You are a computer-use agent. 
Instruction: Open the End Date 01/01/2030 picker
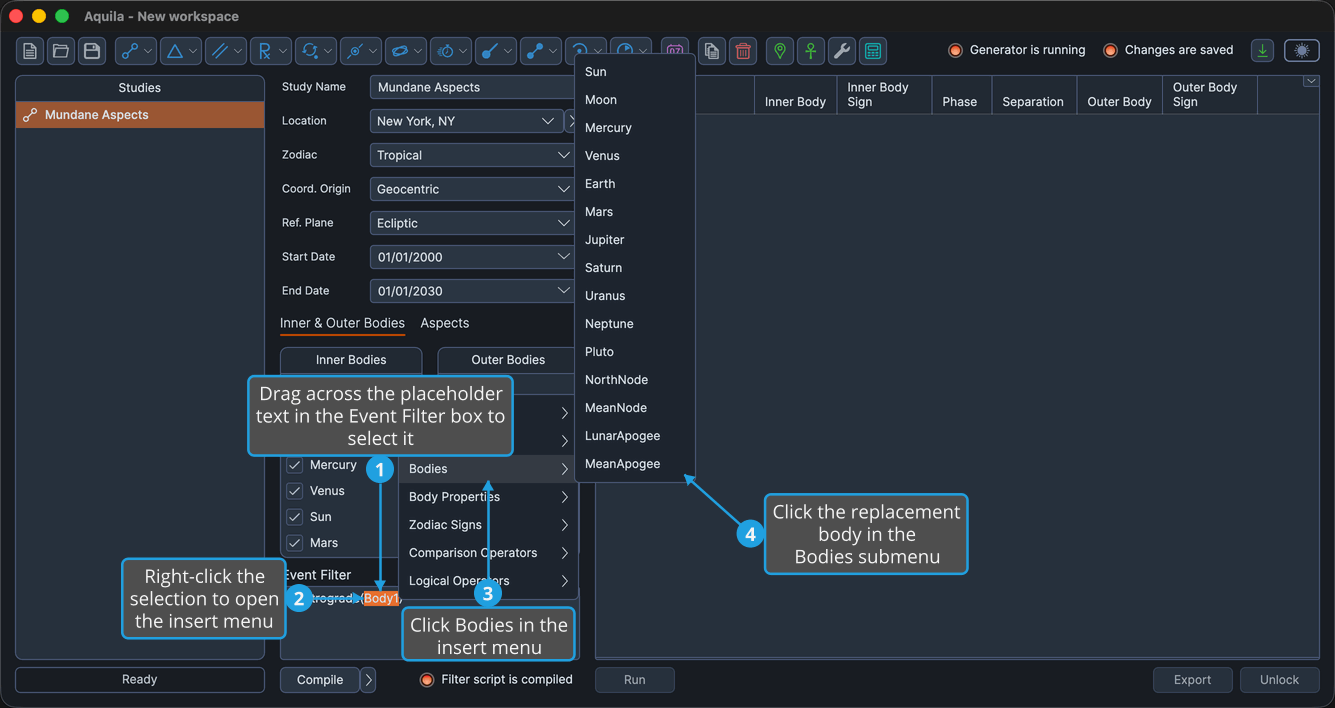(x=472, y=291)
